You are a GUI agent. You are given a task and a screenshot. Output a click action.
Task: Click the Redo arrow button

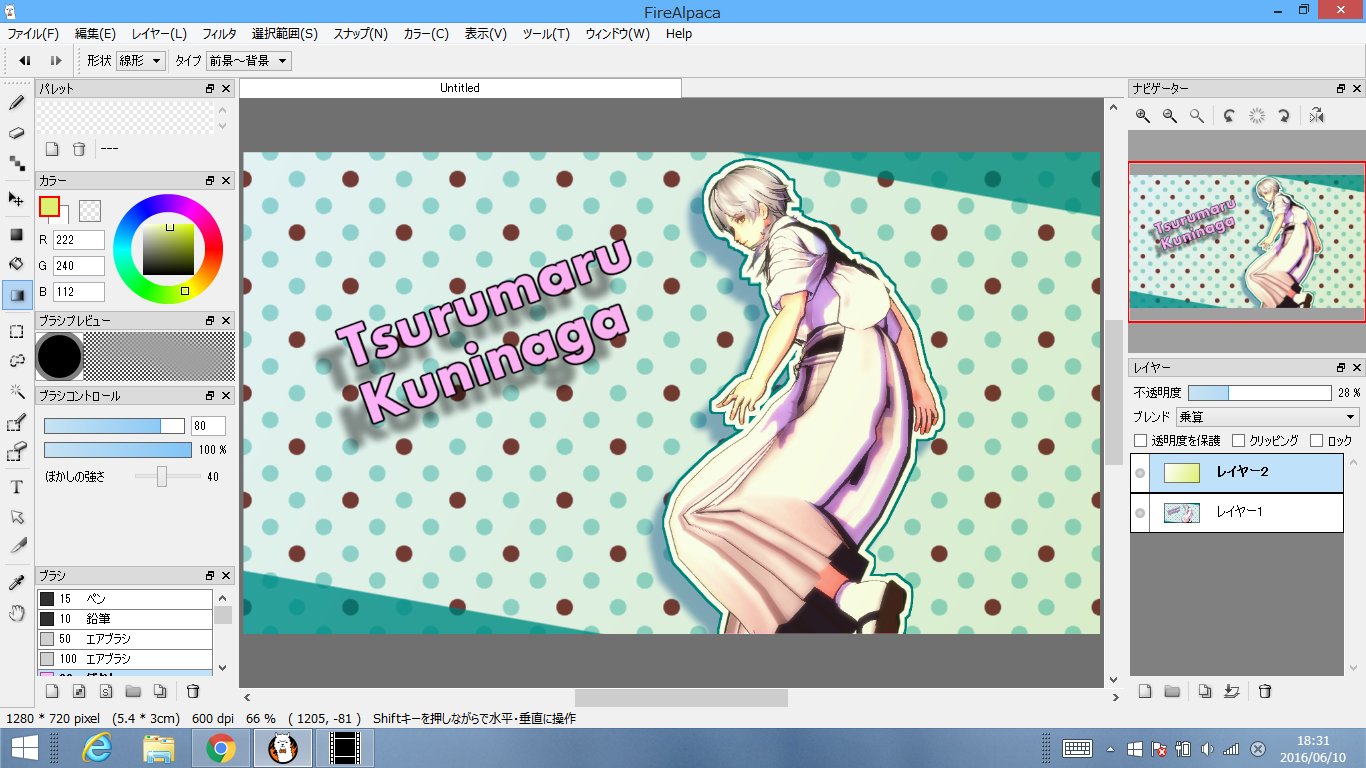56,61
